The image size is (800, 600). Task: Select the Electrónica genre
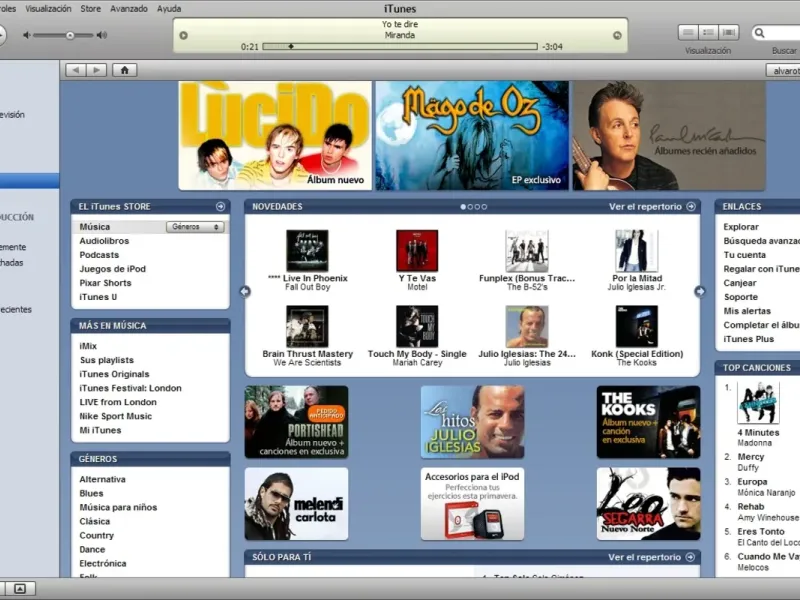[x=103, y=564]
